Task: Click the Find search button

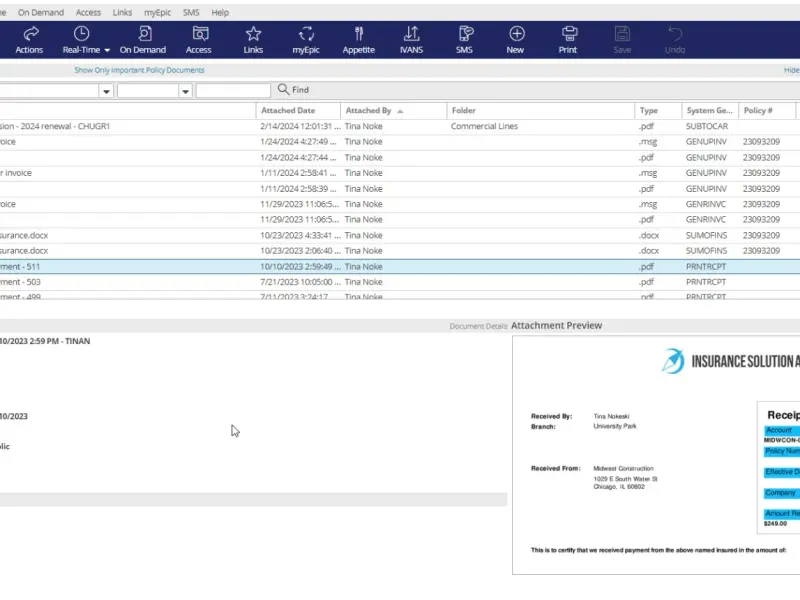Action: click(293, 90)
